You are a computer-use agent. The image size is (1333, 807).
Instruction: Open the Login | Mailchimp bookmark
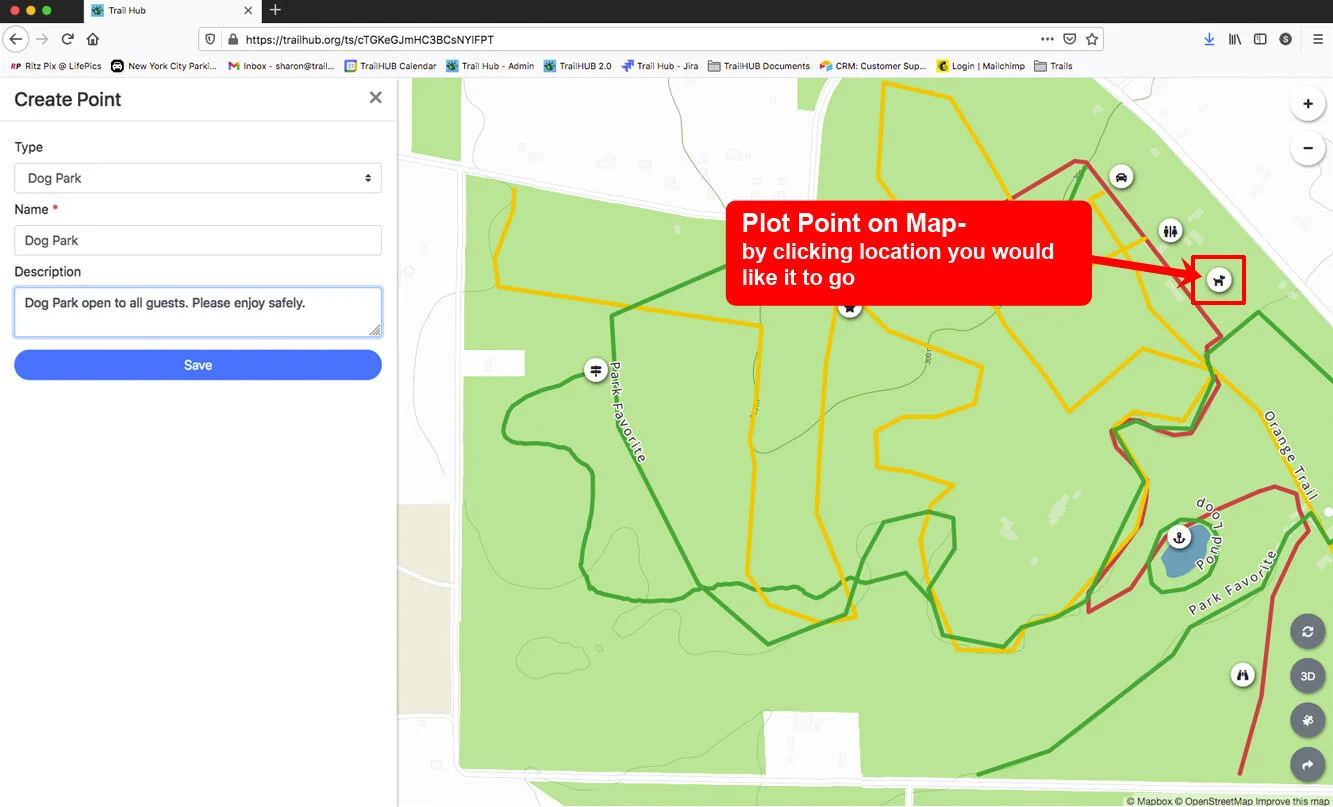981,66
